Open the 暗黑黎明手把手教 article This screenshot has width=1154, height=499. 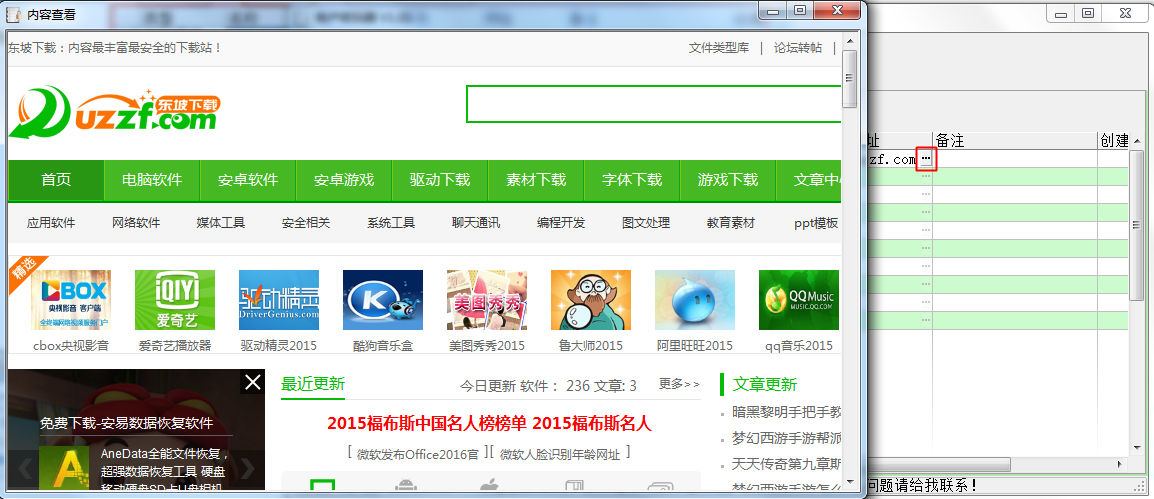coord(787,412)
